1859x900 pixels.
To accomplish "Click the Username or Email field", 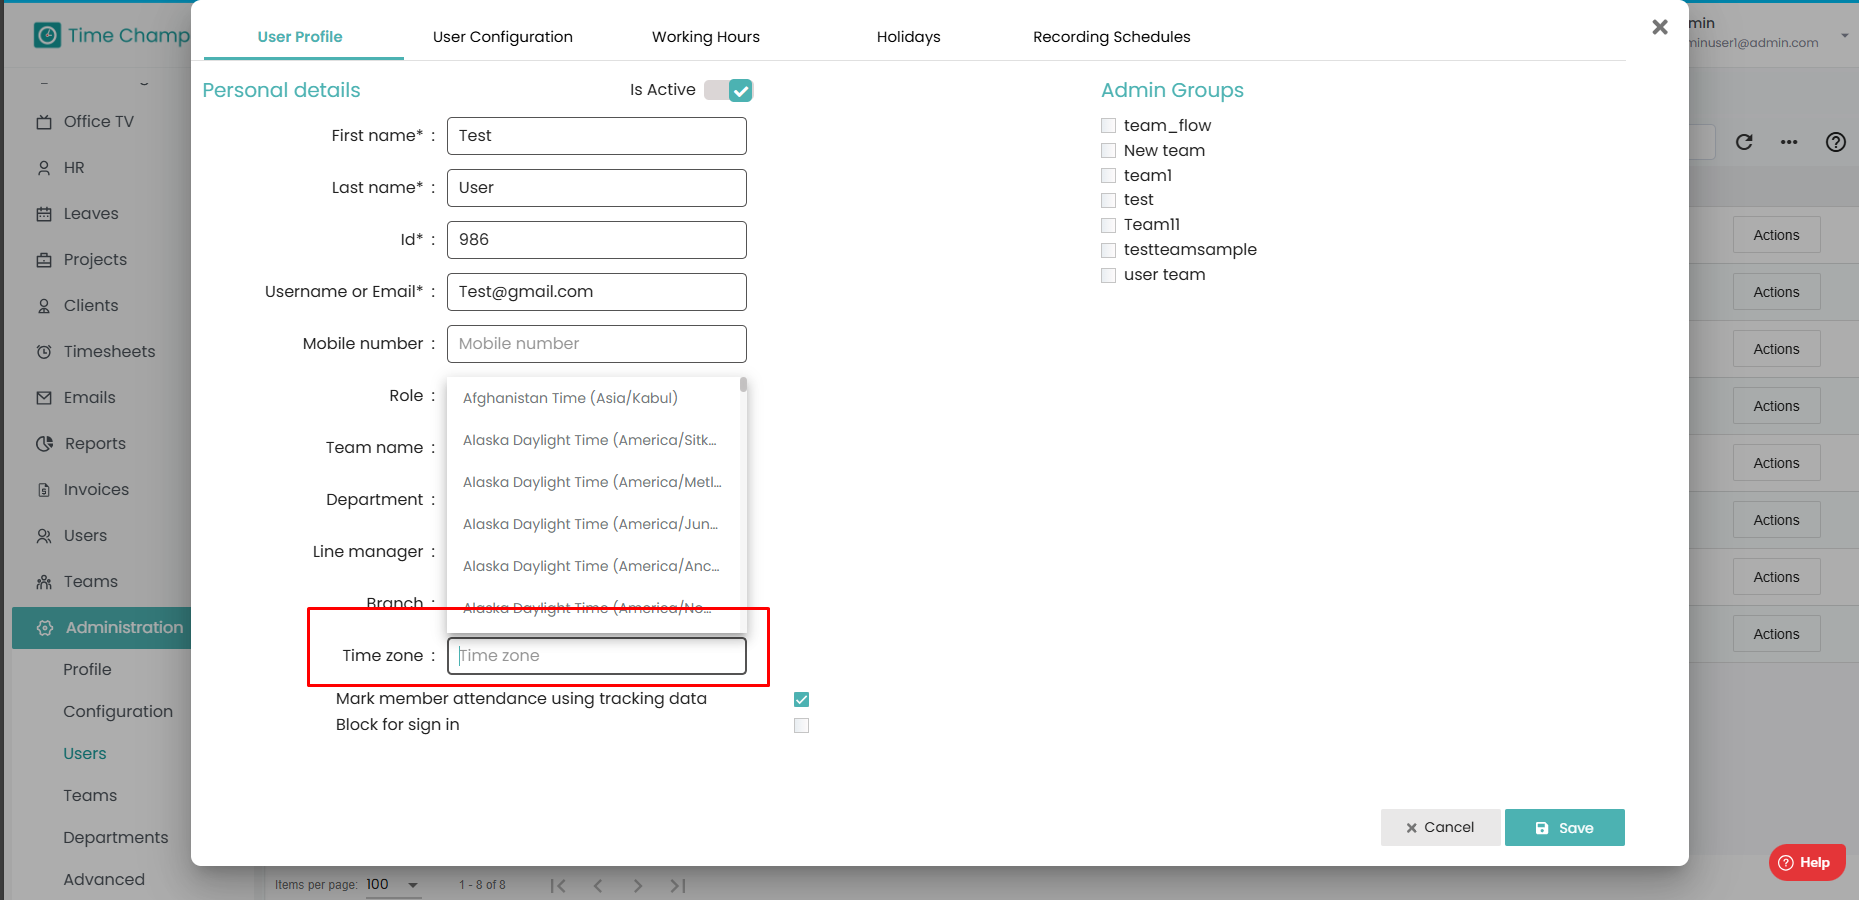I will click(x=596, y=292).
